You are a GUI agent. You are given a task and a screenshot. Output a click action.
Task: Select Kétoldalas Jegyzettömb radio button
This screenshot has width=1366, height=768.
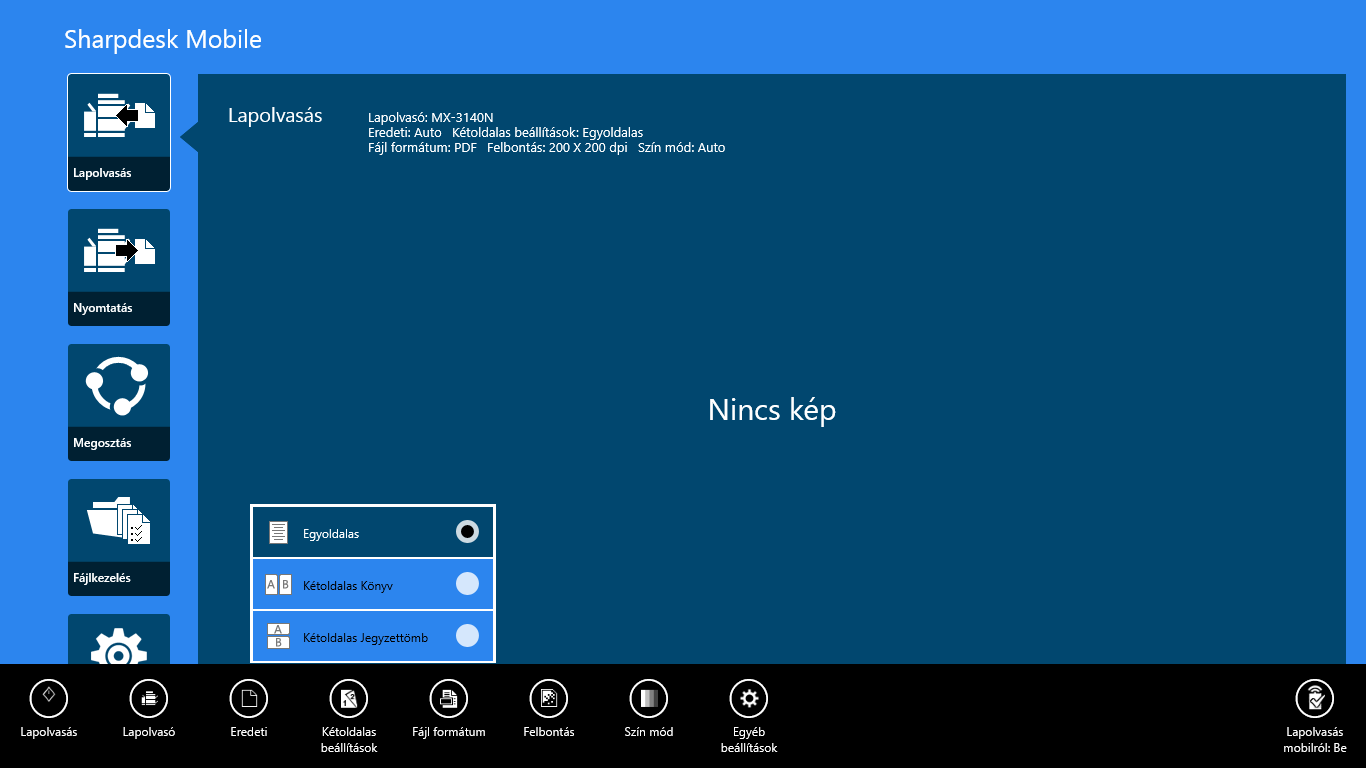click(x=467, y=636)
